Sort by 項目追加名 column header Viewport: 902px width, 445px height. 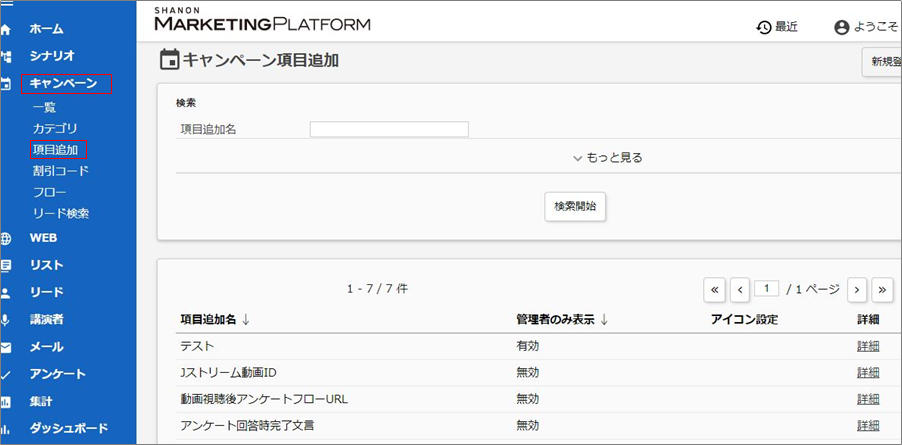[x=214, y=319]
